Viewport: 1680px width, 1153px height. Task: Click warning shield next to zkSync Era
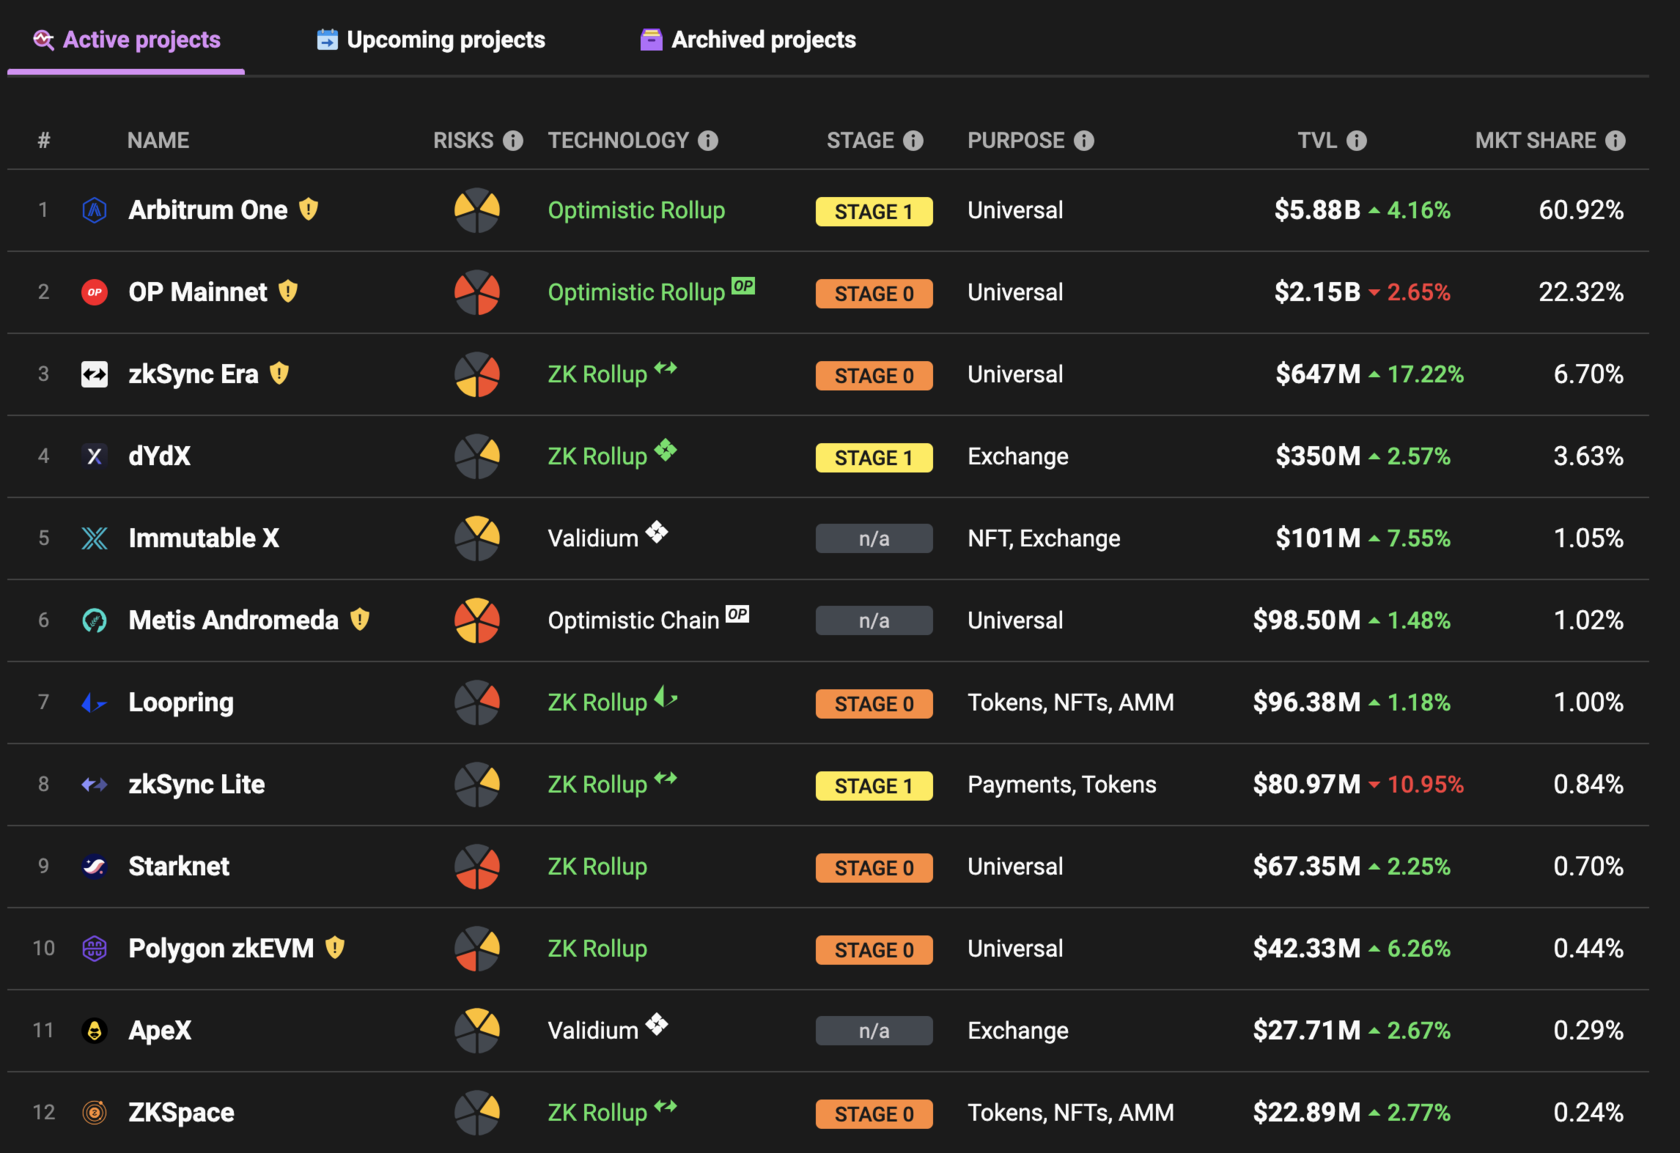[279, 373]
